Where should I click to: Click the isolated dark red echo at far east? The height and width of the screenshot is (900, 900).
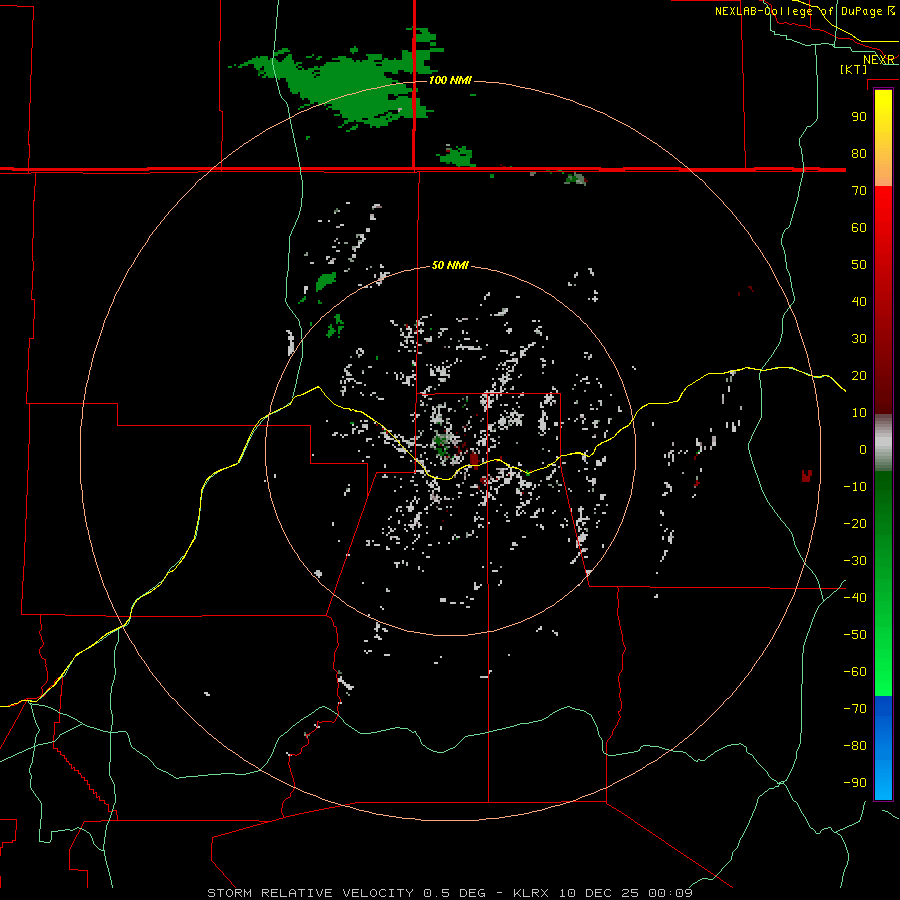[806, 475]
